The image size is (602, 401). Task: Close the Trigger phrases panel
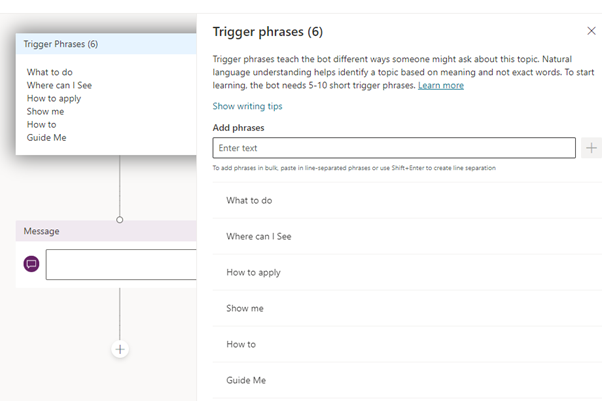591,31
